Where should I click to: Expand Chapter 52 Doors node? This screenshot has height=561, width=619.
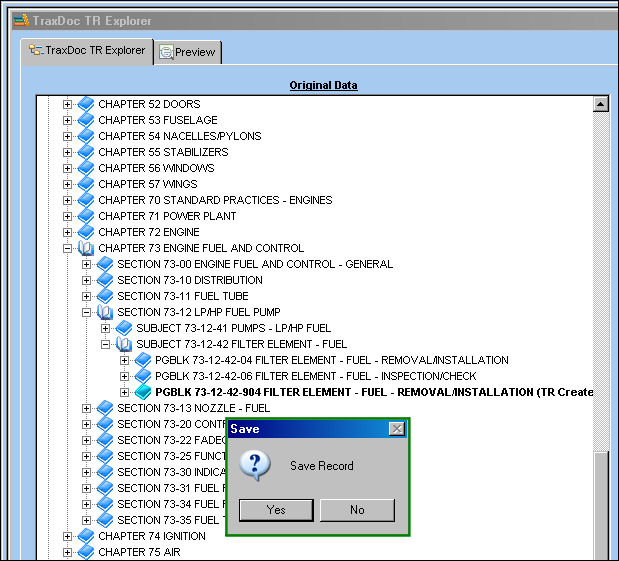click(67, 104)
